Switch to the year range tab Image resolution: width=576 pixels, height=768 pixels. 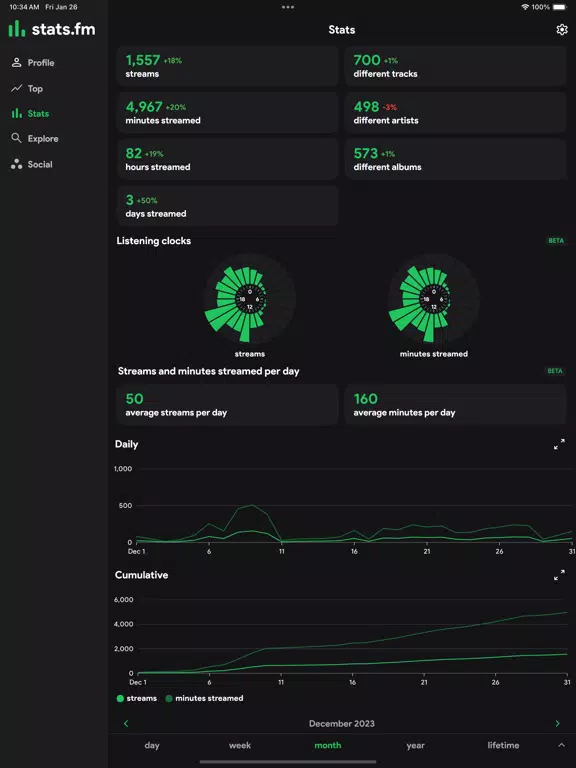point(415,745)
